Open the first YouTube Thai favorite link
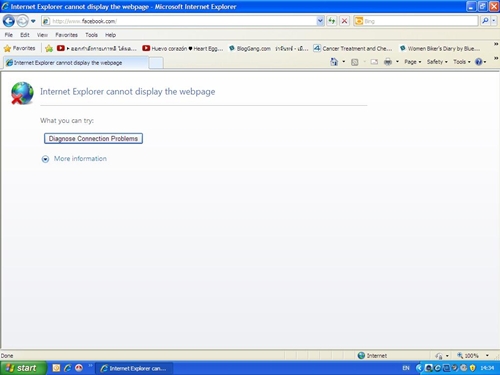The width and height of the screenshot is (500, 375). click(x=97, y=48)
